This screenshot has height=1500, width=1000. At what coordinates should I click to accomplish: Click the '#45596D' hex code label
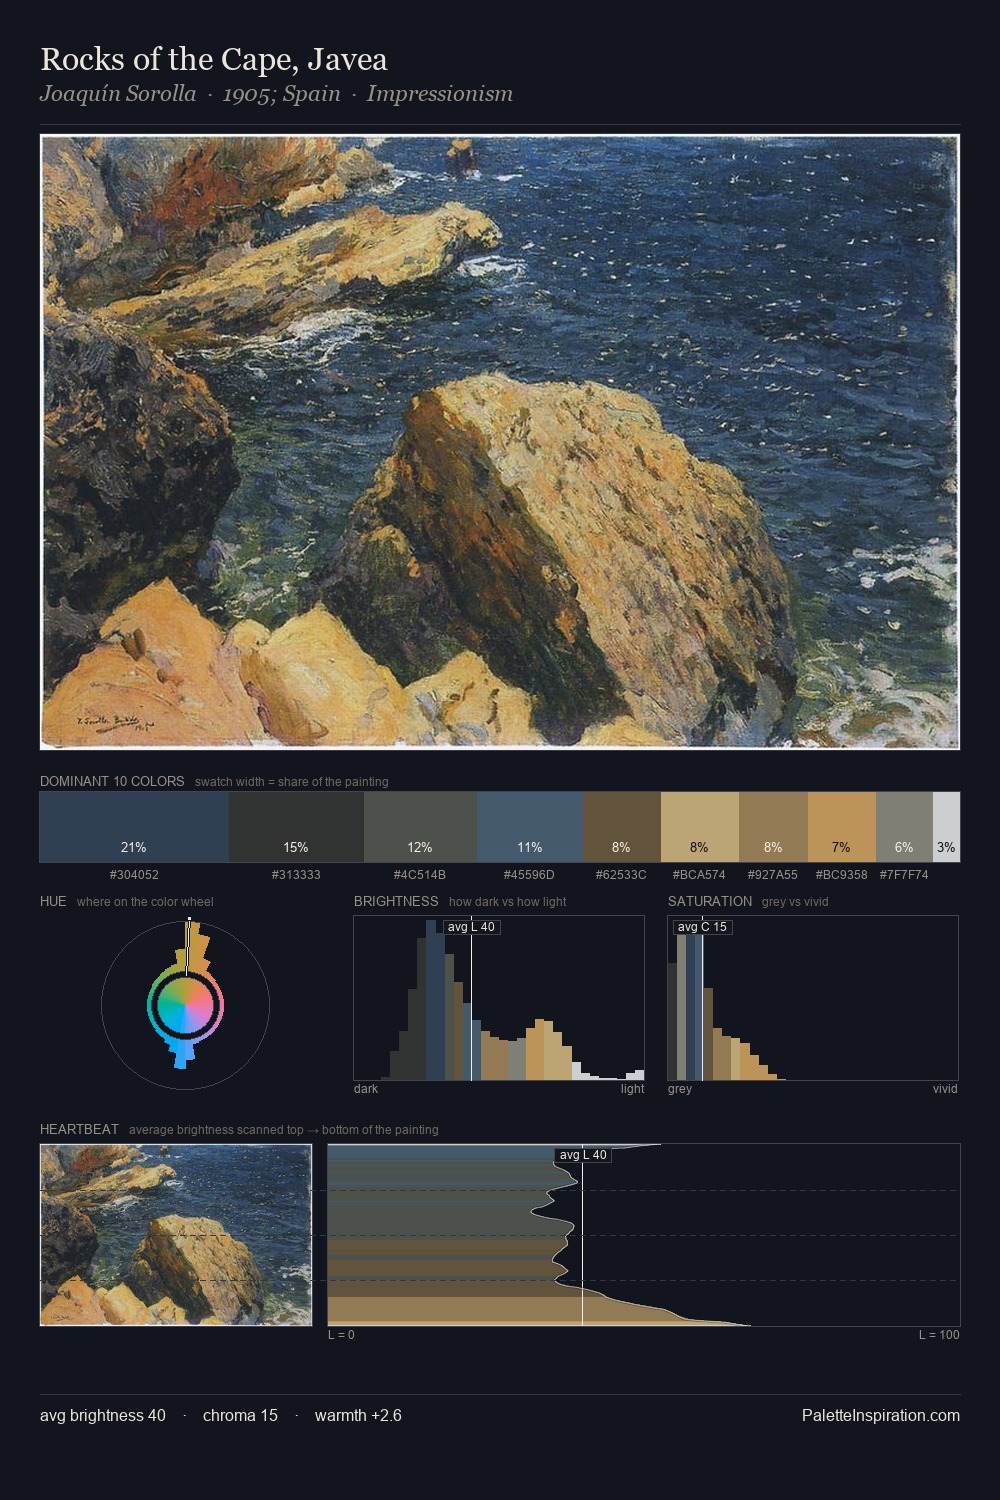coord(530,875)
